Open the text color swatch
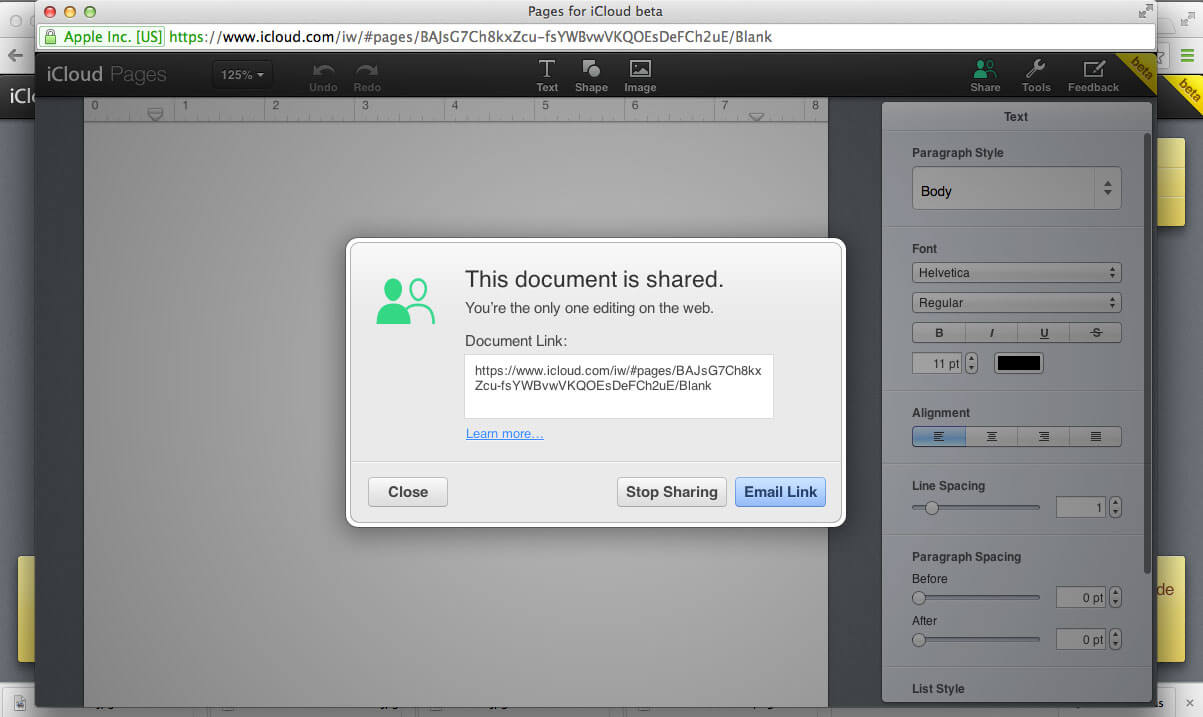Screen dimensions: 1203x717 click(x=1018, y=362)
